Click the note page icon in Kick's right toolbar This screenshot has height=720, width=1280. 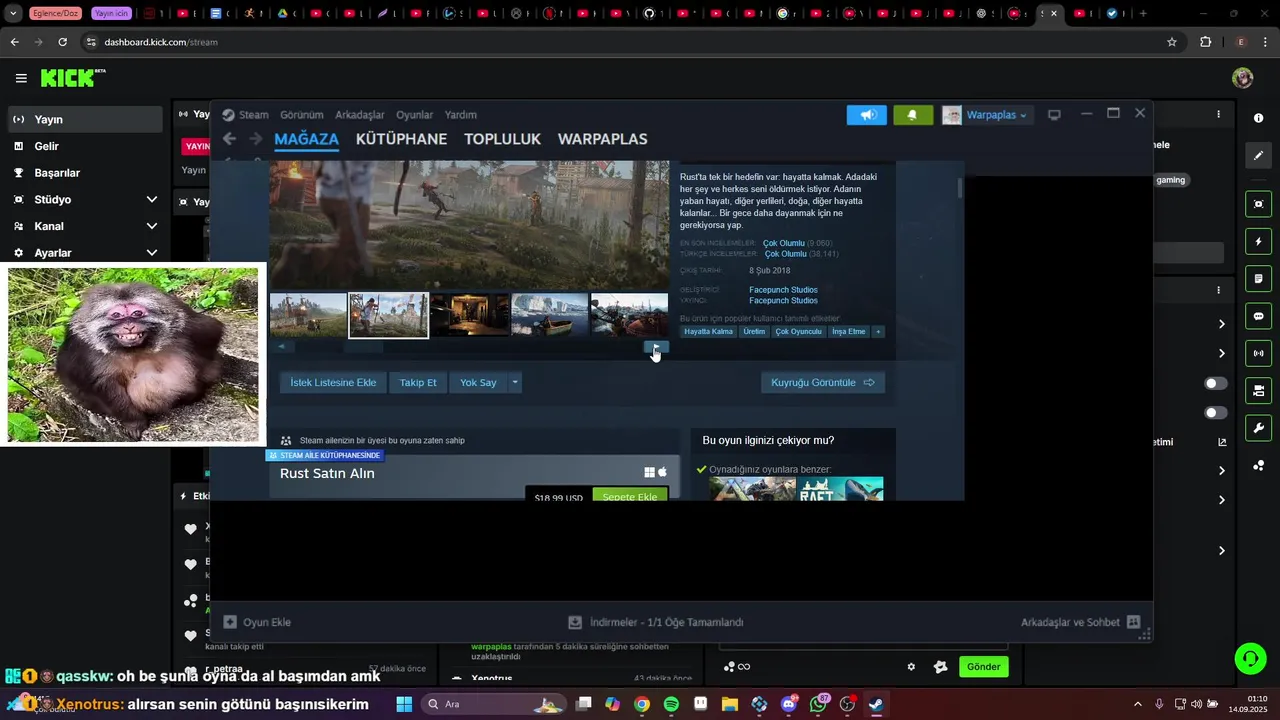(1258, 279)
